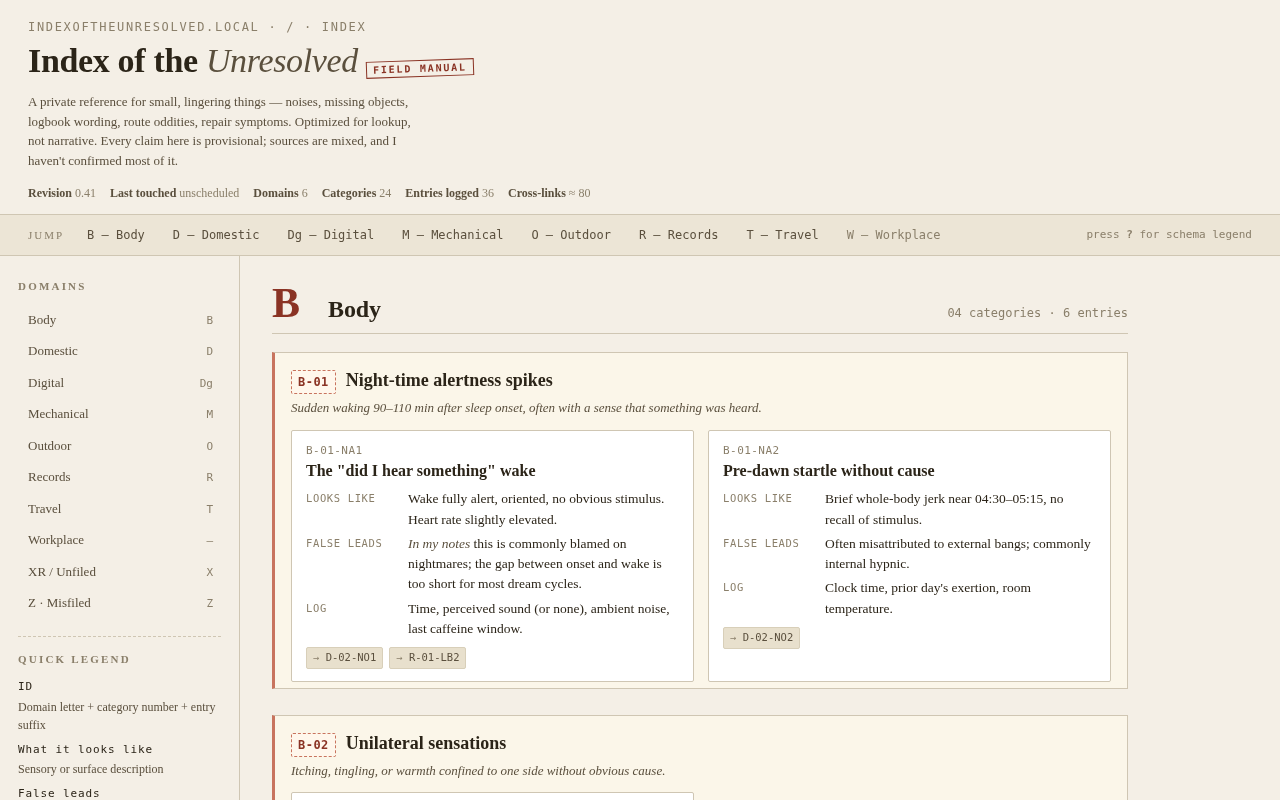Jump to Dg — Digital section
The height and width of the screenshot is (800, 1280).
tap(331, 235)
